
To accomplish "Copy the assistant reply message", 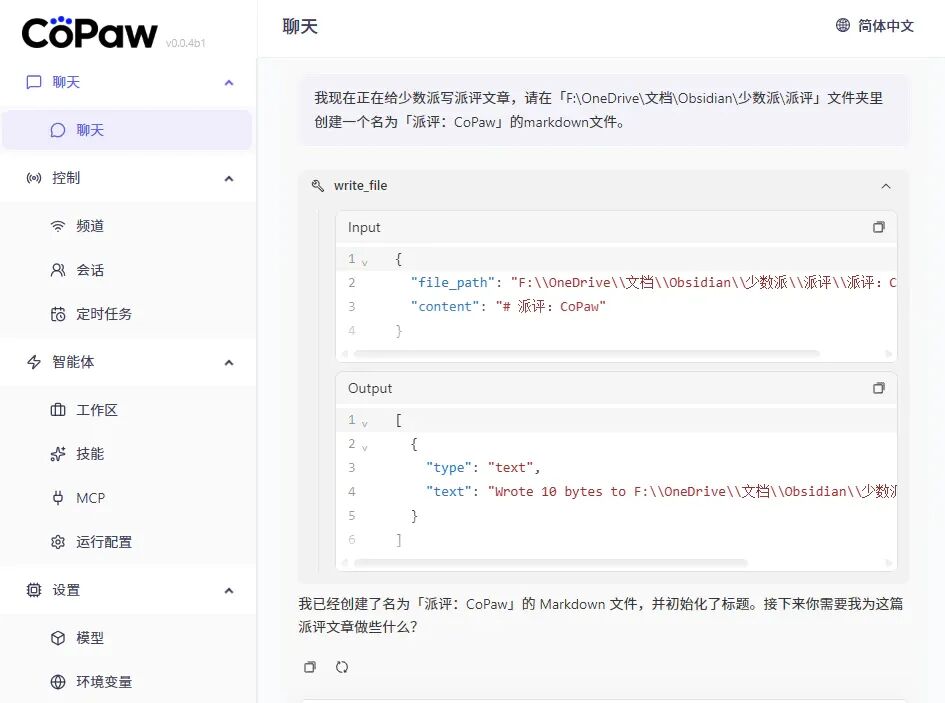I will tap(310, 667).
